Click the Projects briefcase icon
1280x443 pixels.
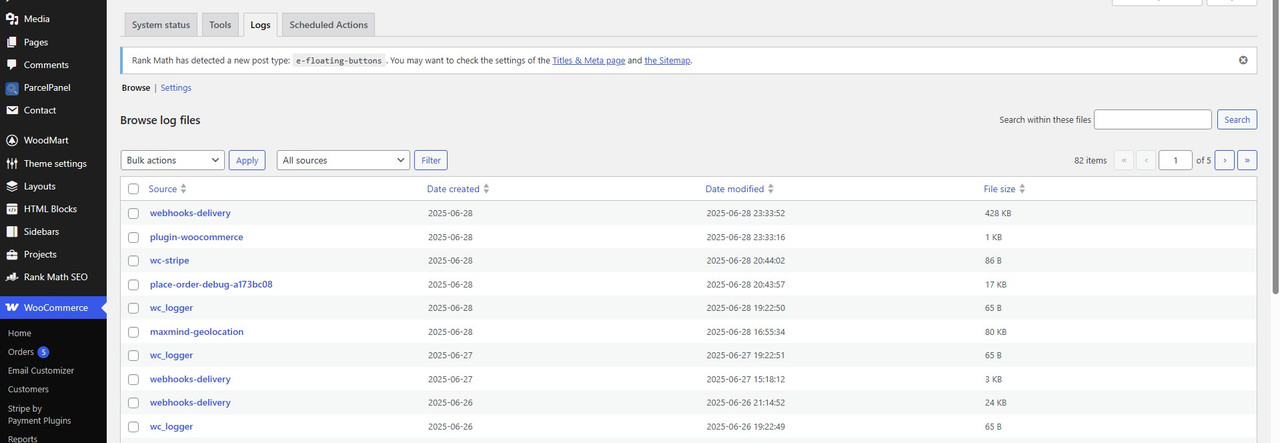12,254
